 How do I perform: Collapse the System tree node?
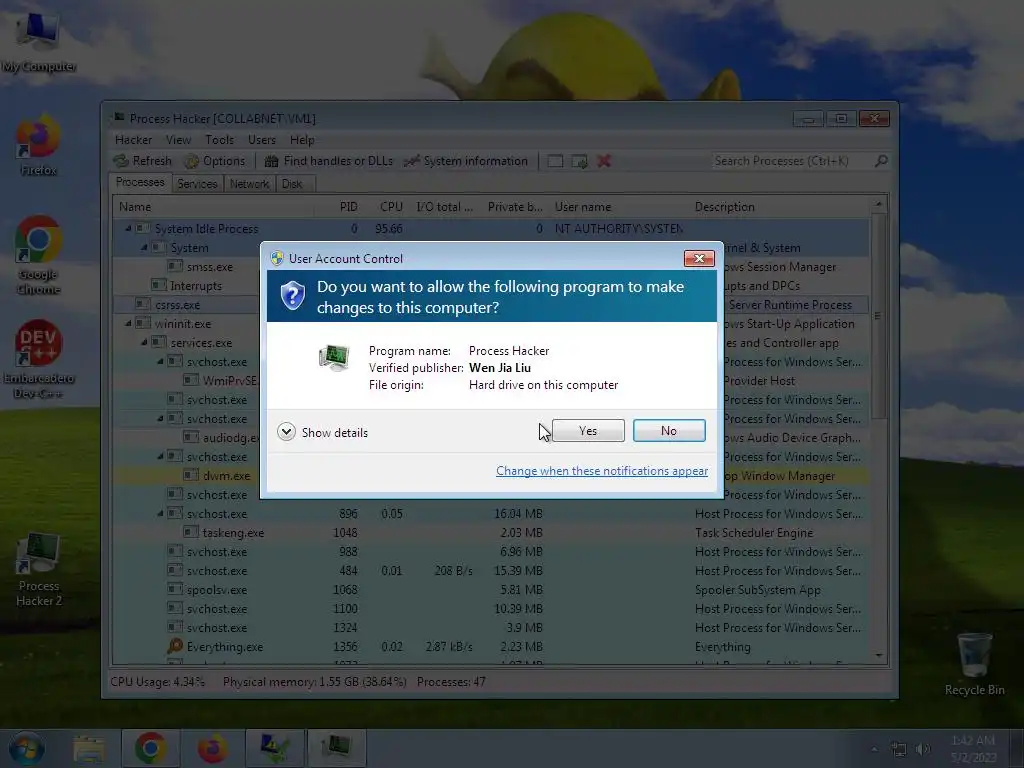coord(144,248)
